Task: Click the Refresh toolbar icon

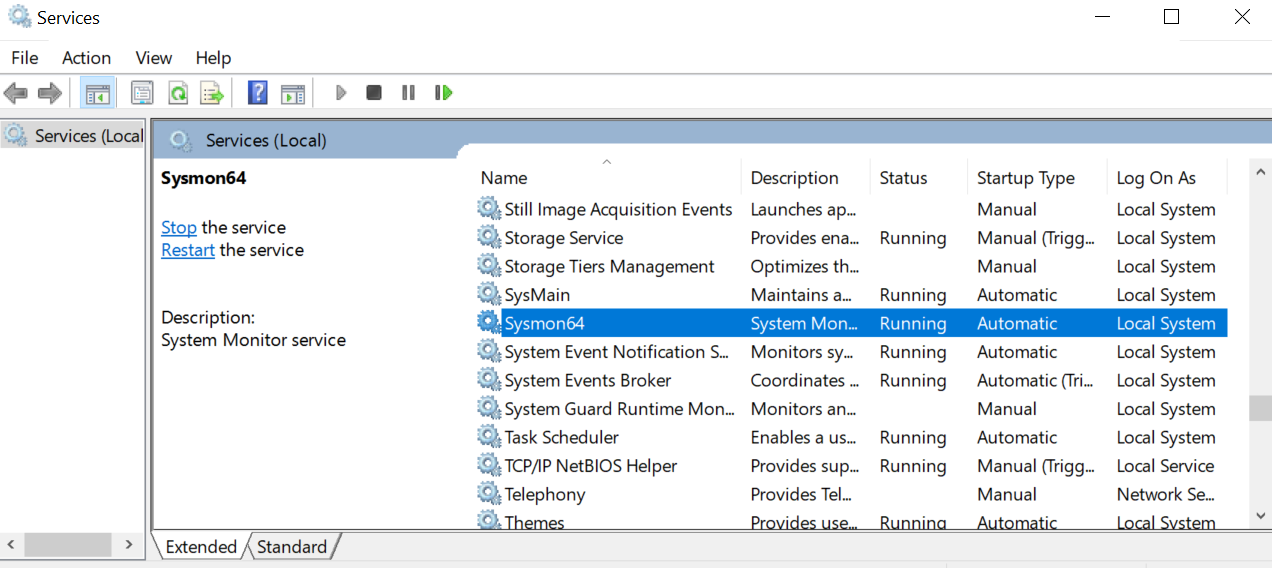Action: (177, 93)
